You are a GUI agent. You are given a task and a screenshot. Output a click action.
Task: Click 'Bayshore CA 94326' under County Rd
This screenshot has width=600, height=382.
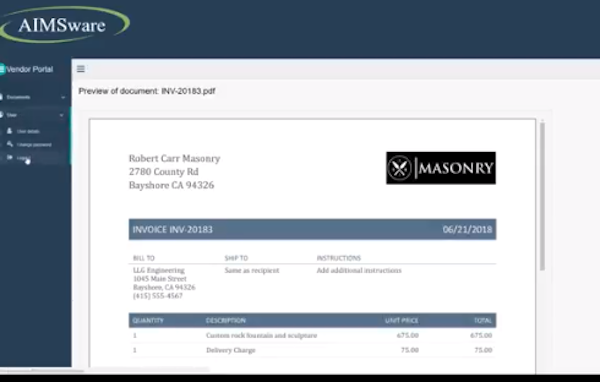(x=171, y=185)
